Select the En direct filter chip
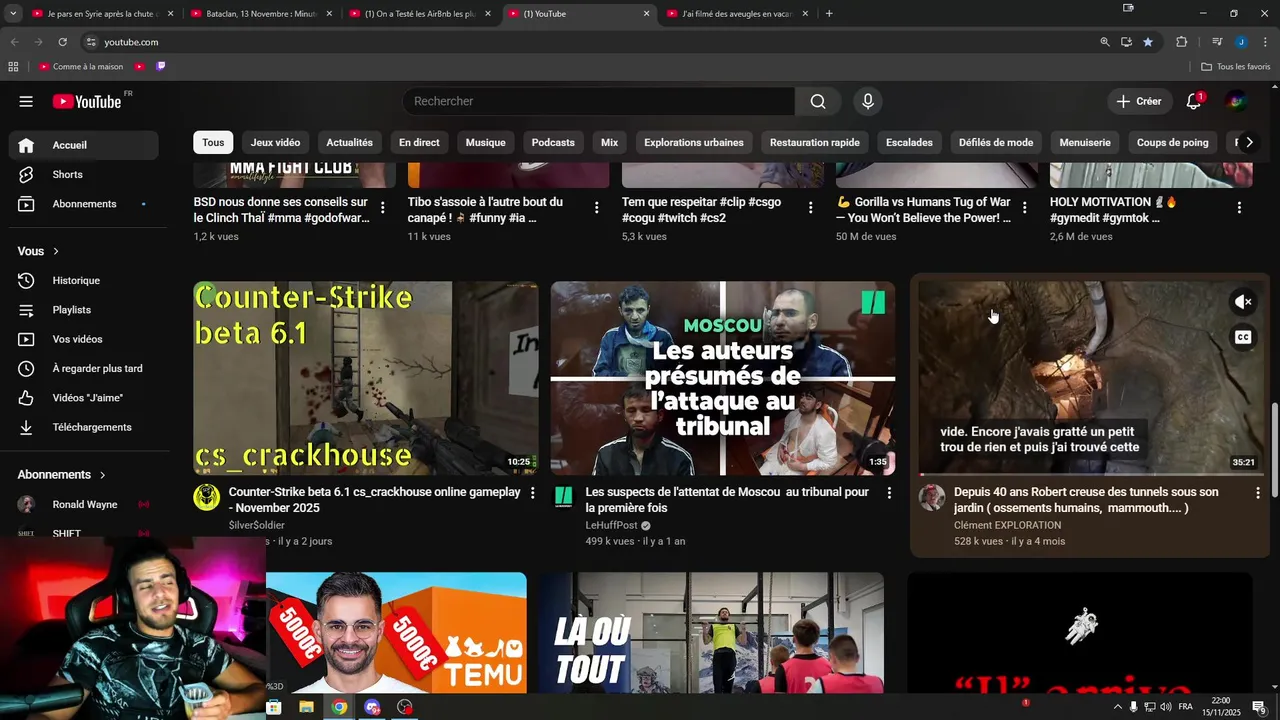Image resolution: width=1280 pixels, height=720 pixels. point(419,143)
